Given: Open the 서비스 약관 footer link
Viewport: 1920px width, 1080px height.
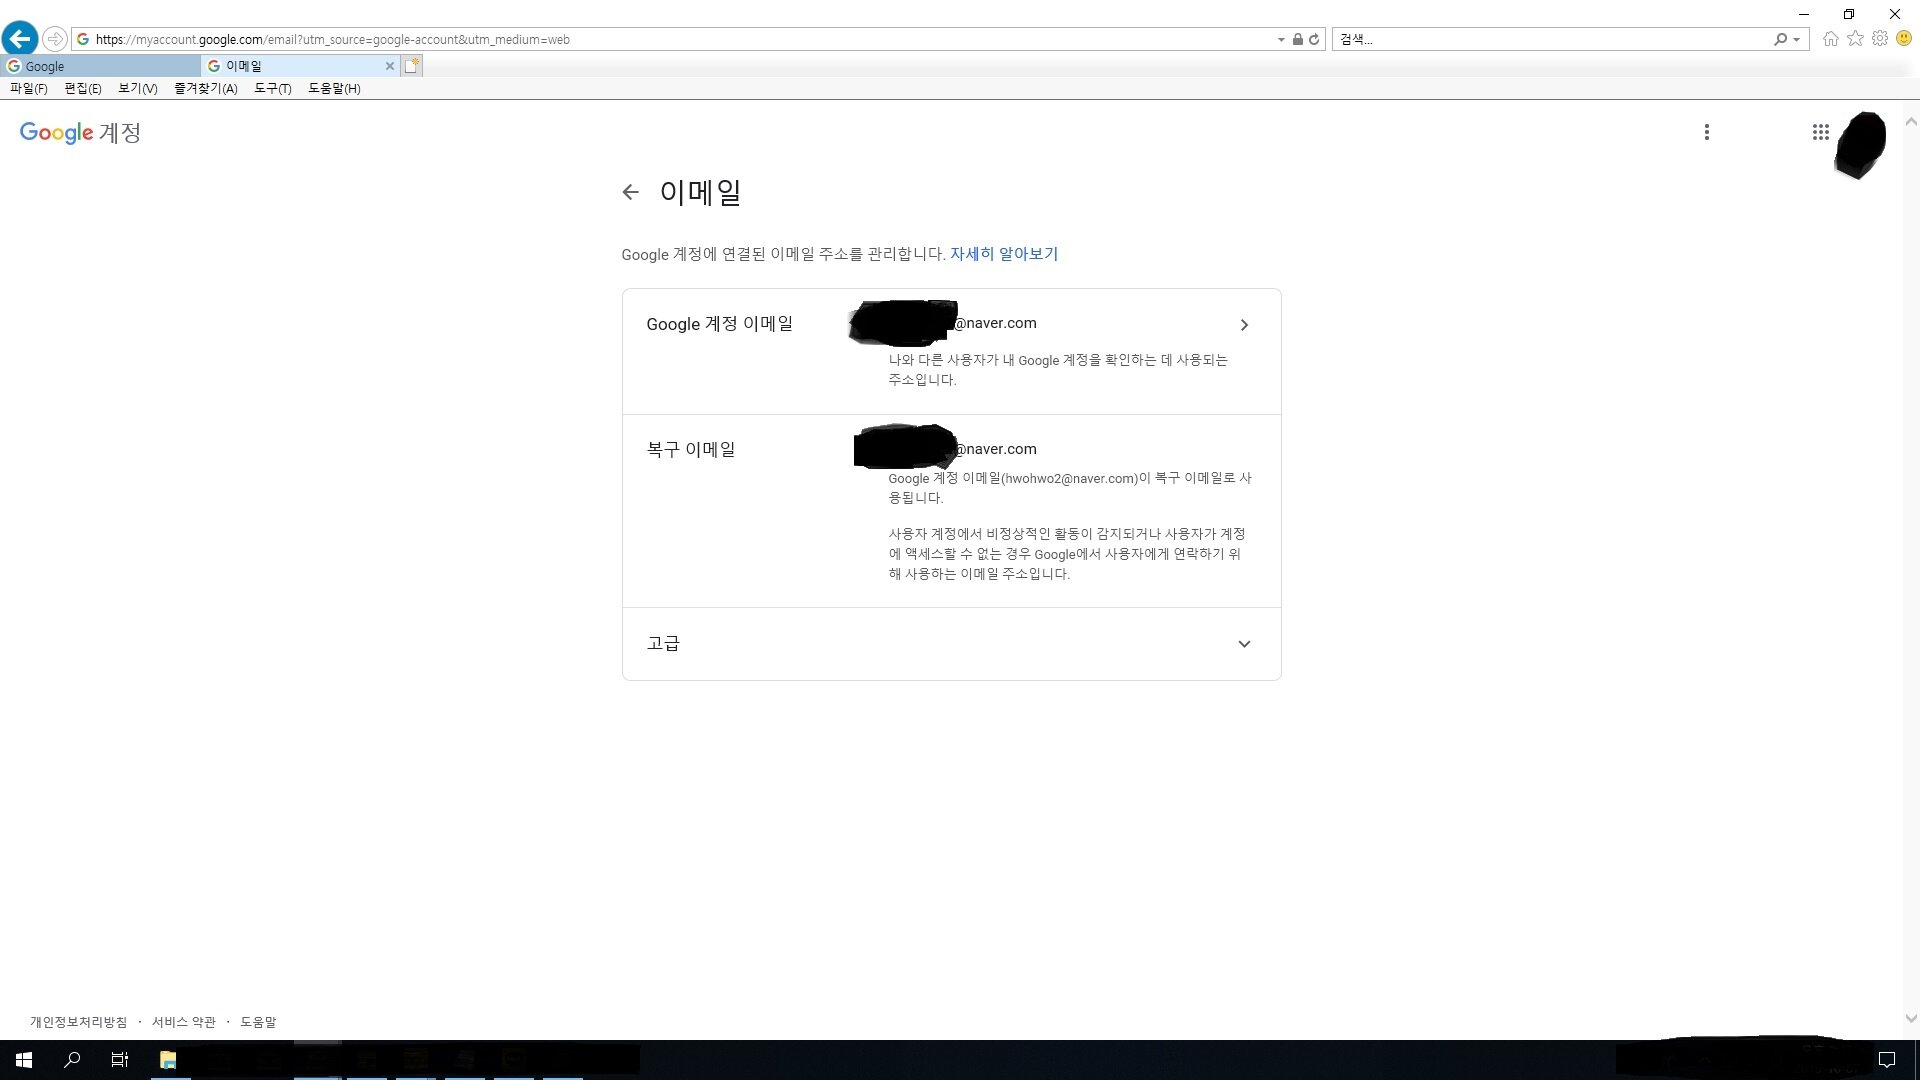Looking at the screenshot, I should [184, 1022].
